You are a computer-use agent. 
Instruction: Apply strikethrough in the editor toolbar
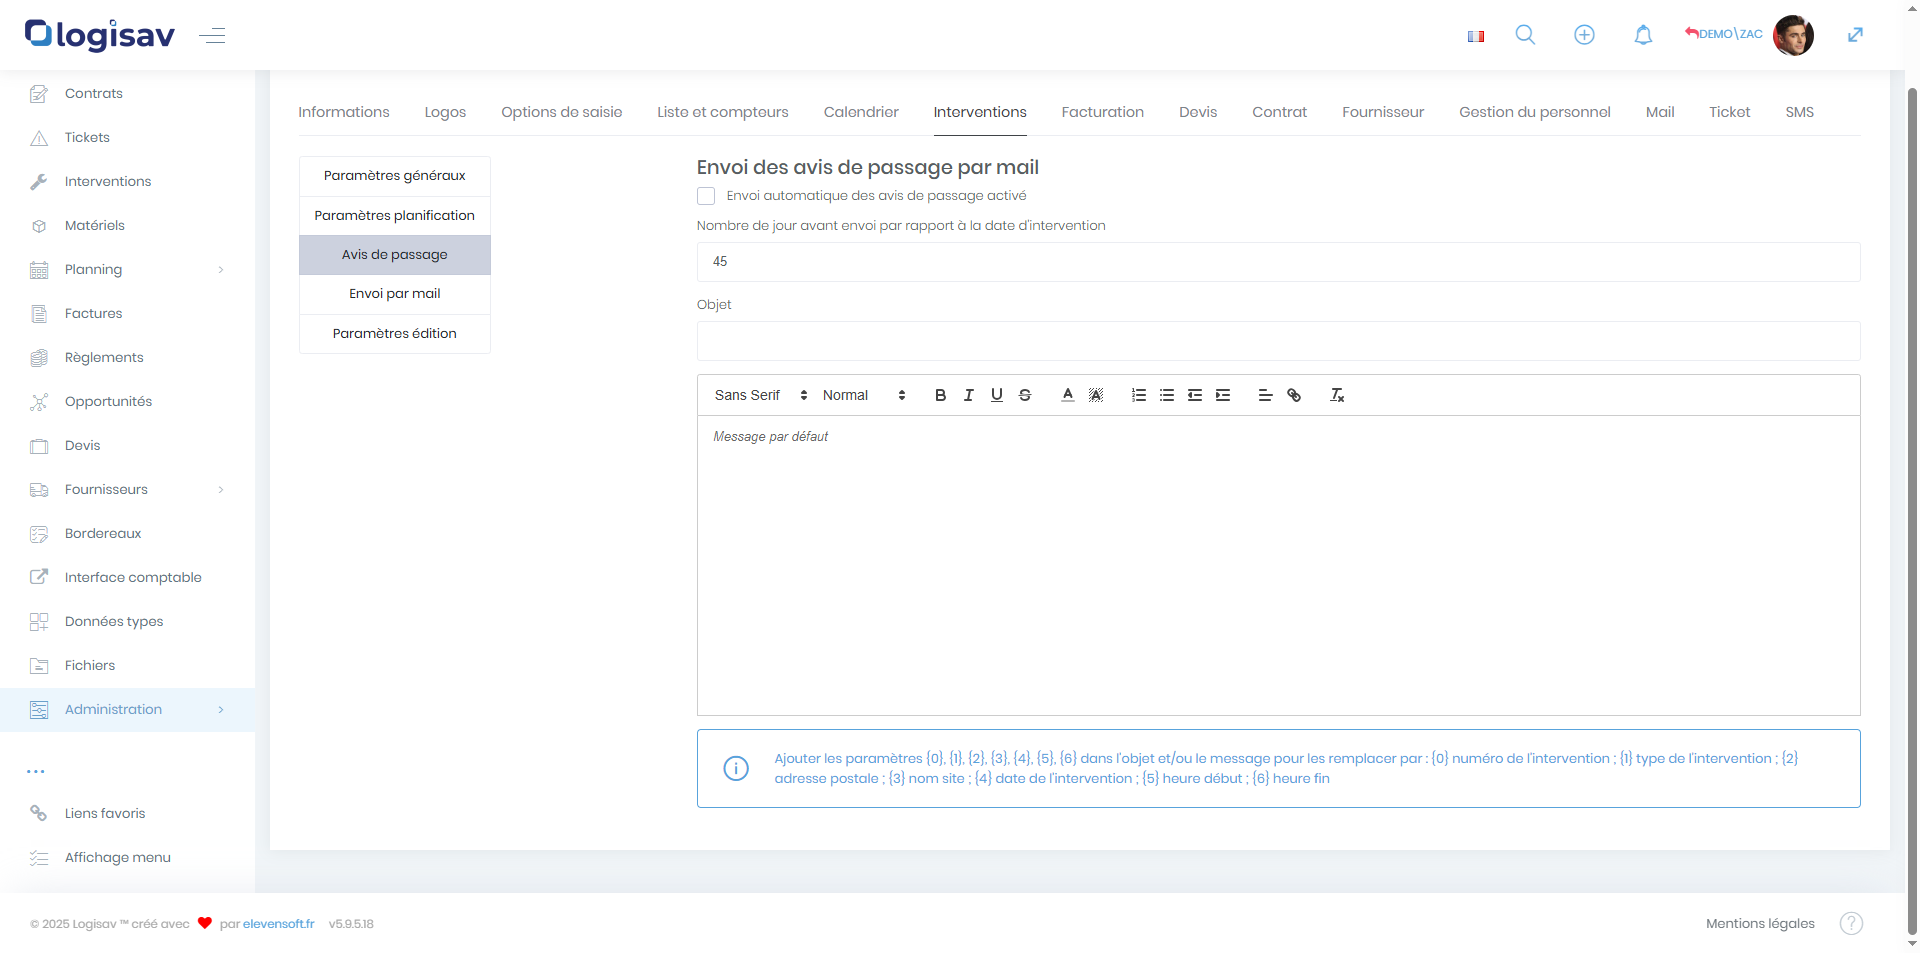1025,395
